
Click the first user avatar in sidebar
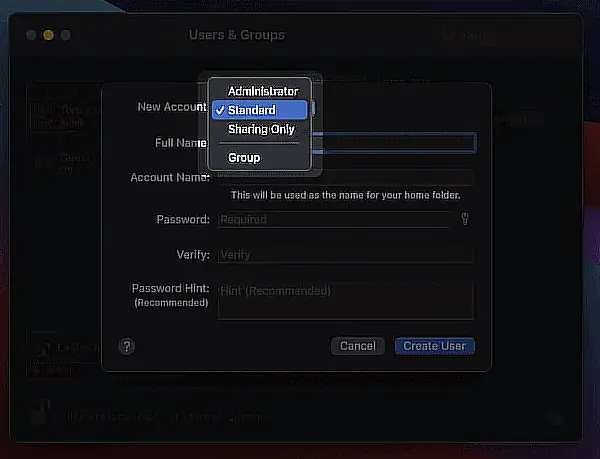(x=43, y=116)
